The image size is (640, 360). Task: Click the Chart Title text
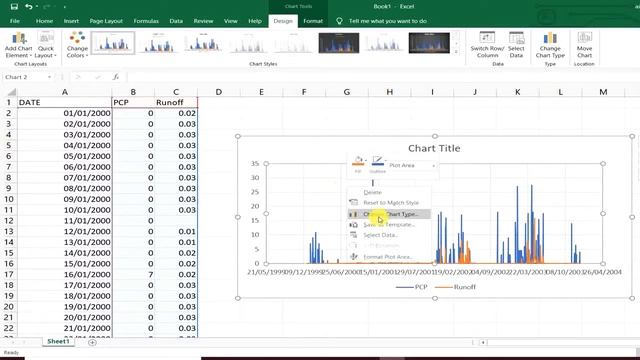[x=434, y=148]
